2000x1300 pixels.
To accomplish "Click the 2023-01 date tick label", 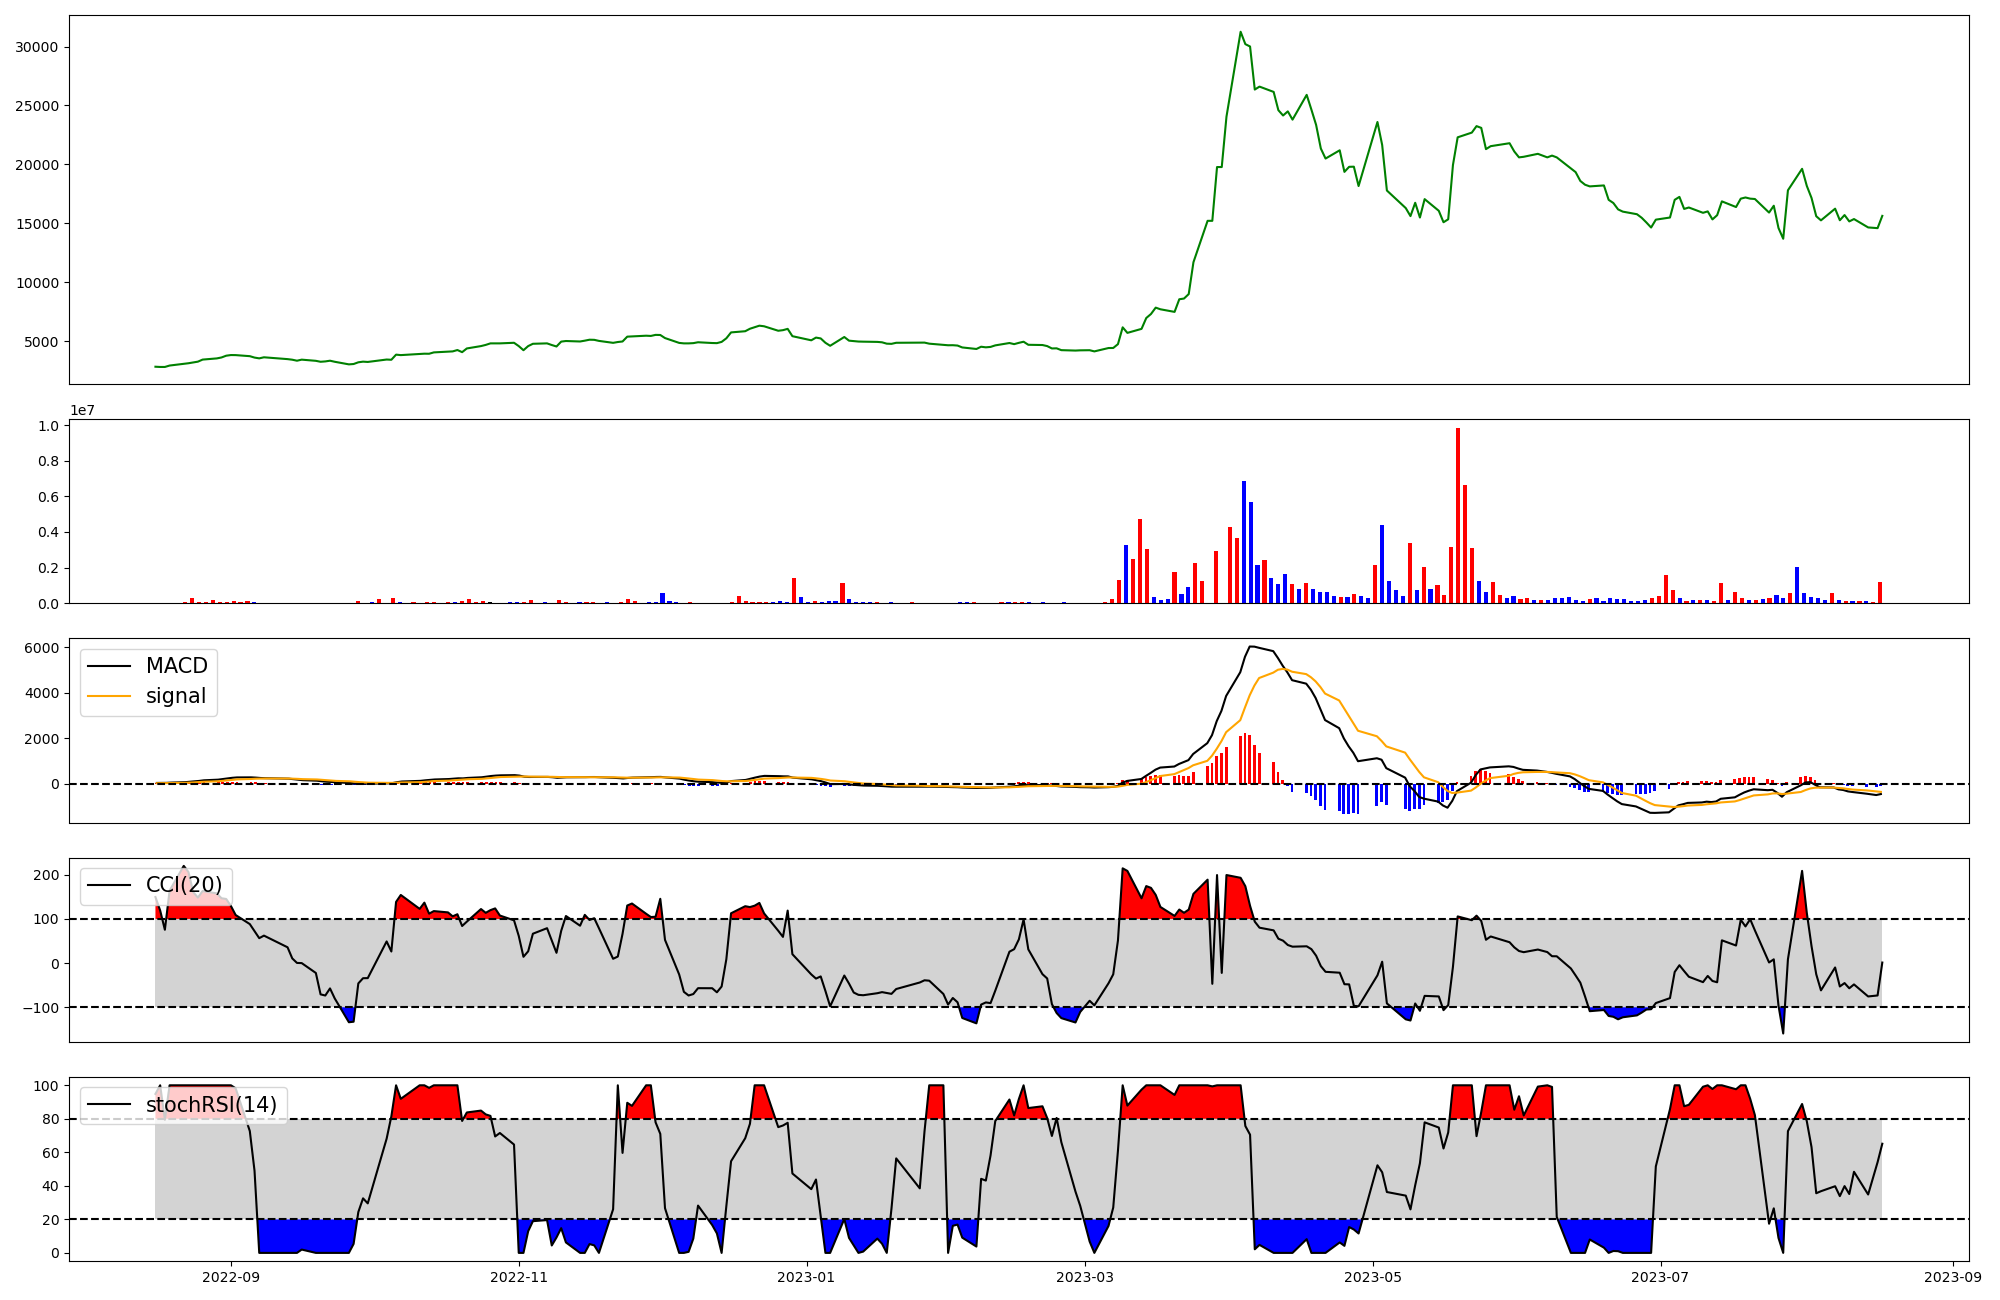I will point(806,1277).
